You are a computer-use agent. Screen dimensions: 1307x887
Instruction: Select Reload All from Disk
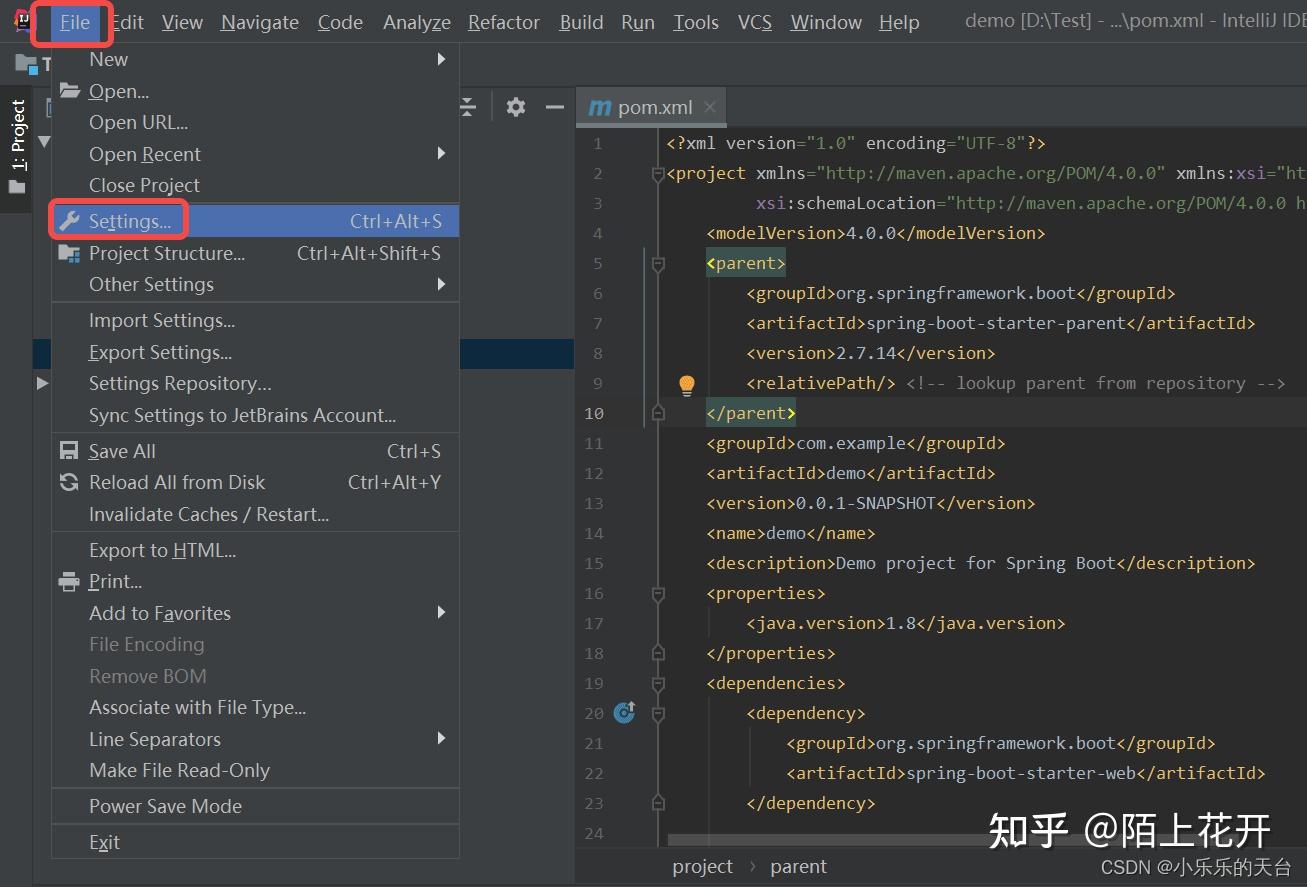pyautogui.click(x=255, y=482)
